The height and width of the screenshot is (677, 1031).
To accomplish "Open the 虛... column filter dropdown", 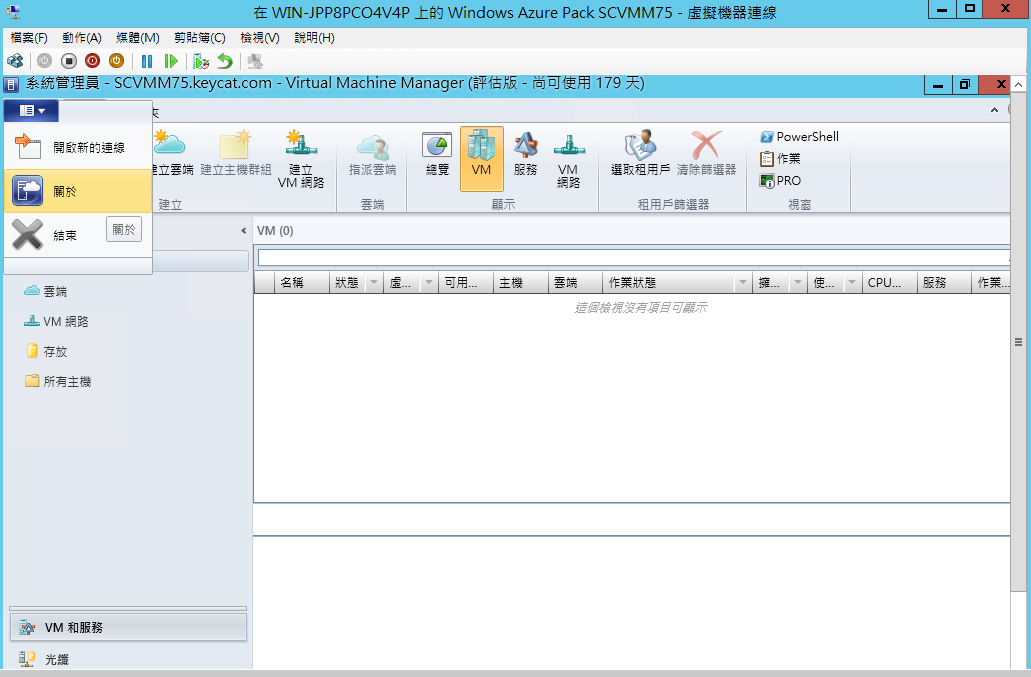I will pyautogui.click(x=429, y=283).
